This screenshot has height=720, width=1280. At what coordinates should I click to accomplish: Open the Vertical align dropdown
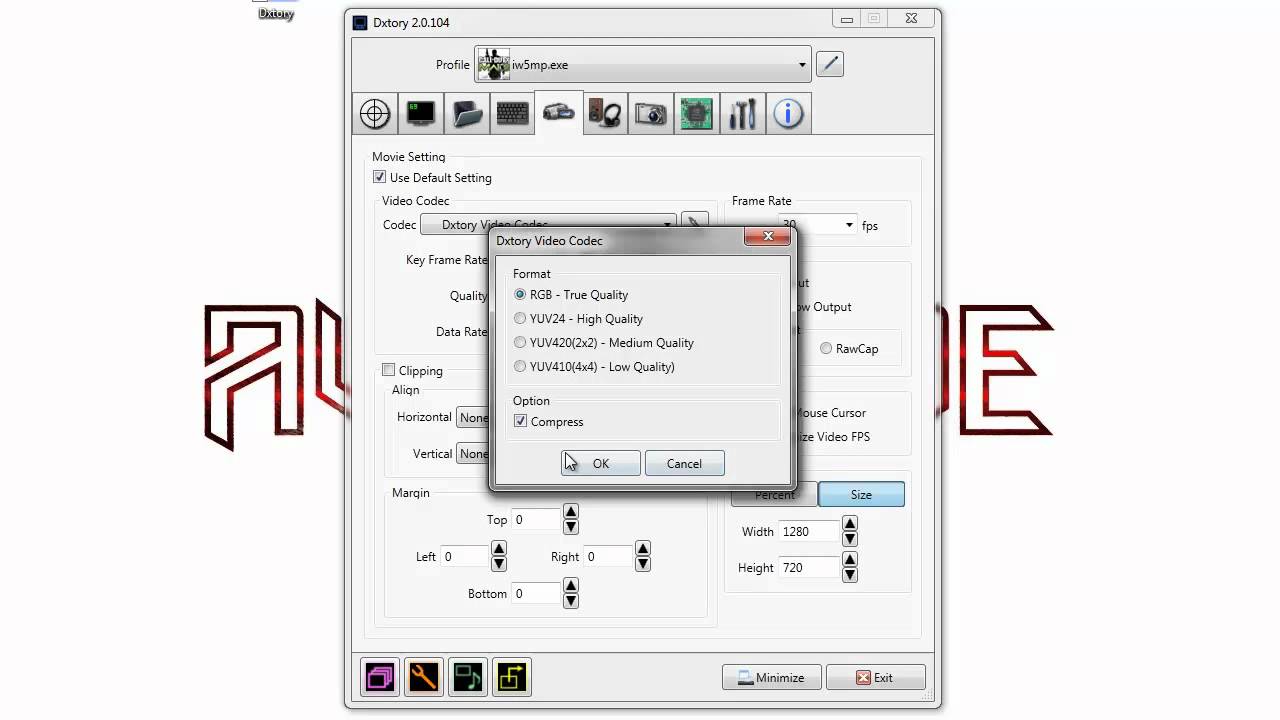(473, 454)
